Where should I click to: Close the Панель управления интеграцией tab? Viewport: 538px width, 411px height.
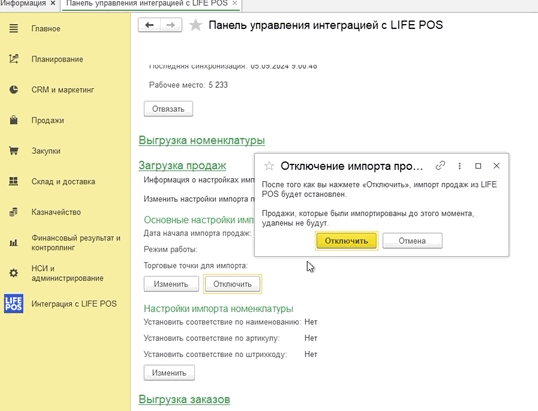235,3
